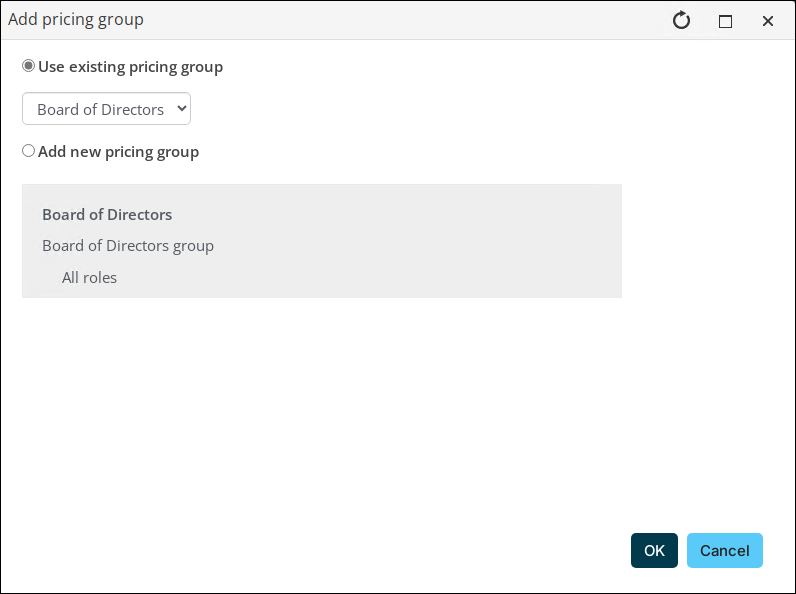Click the Add pricing group dialog title
The width and height of the screenshot is (796, 594).
point(76,20)
